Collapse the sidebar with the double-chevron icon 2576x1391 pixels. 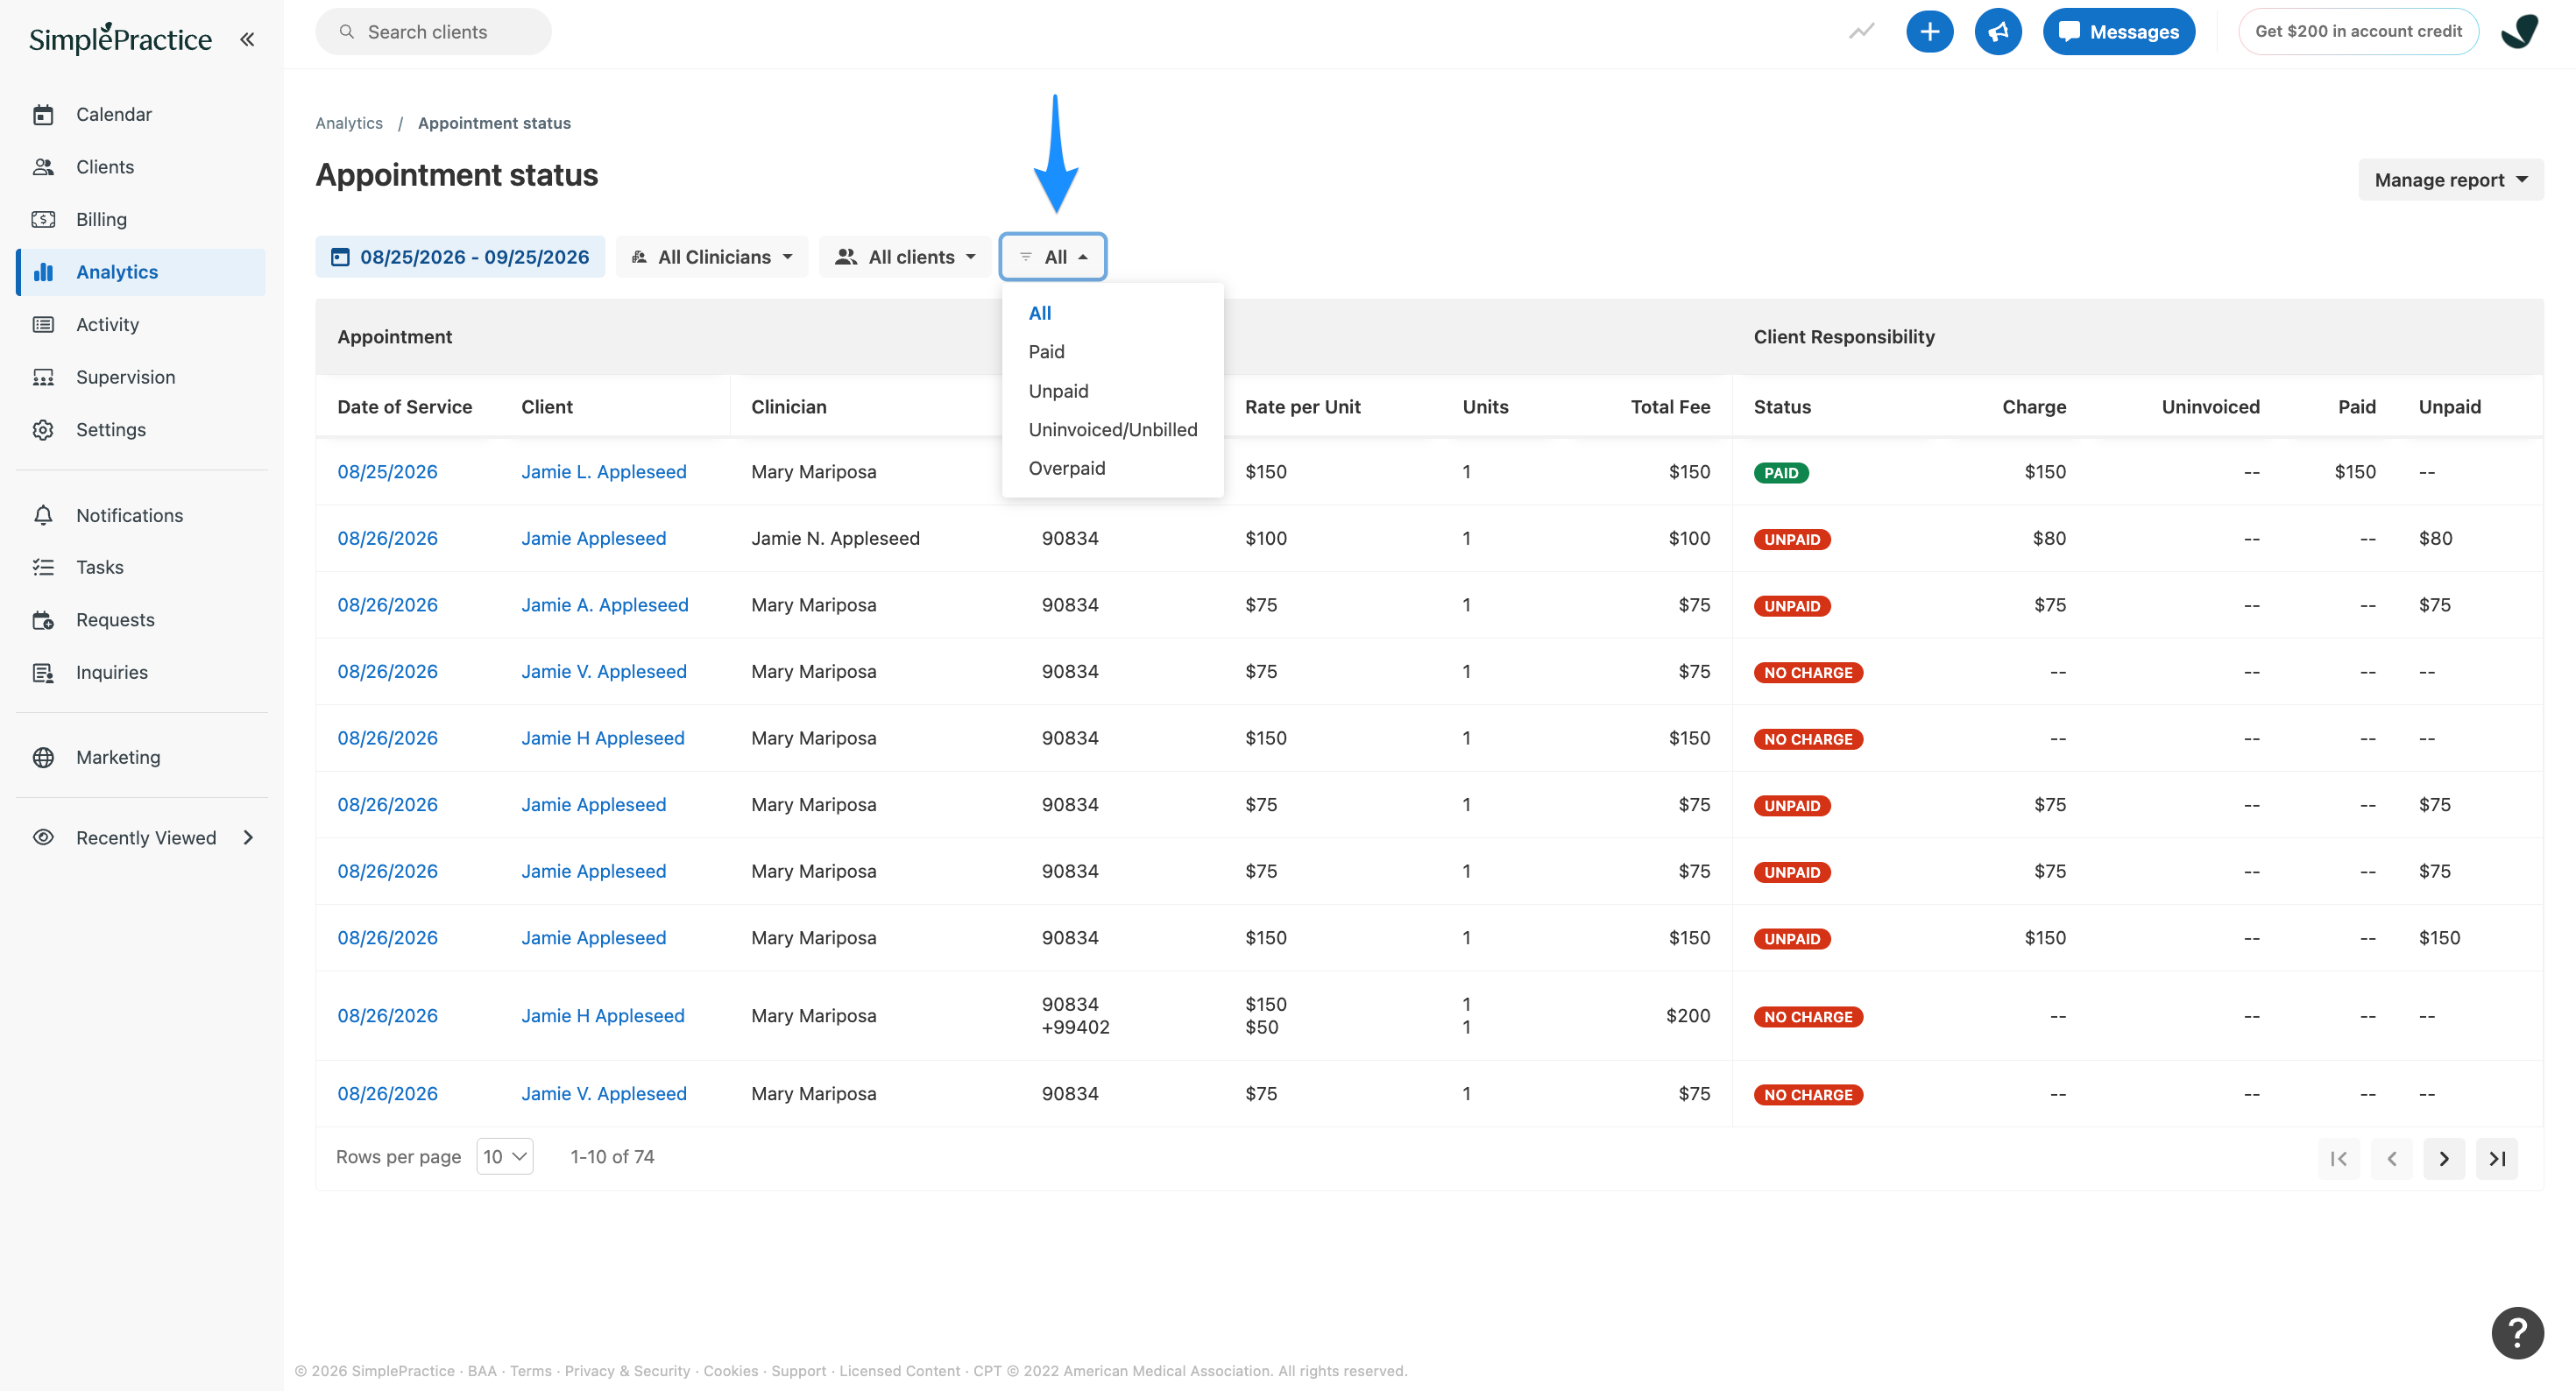[x=247, y=39]
